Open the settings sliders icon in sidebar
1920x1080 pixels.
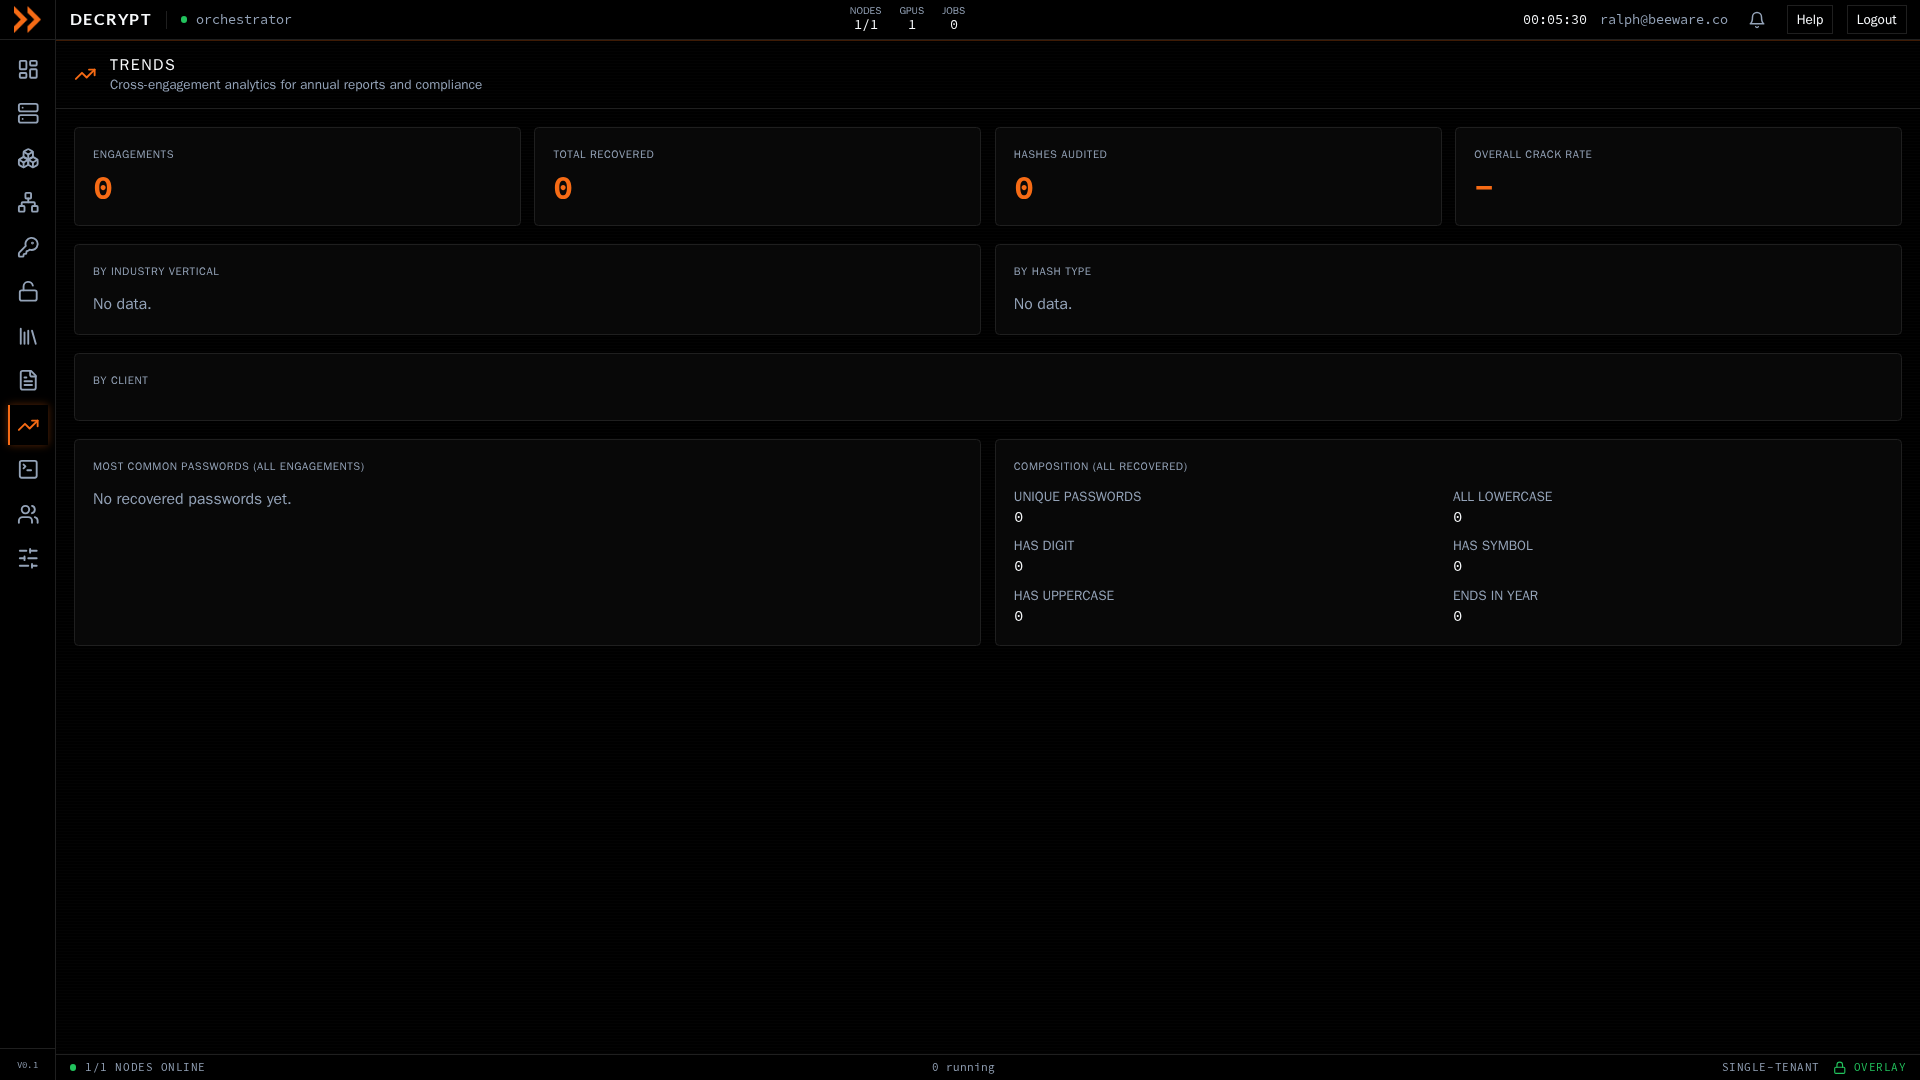click(x=28, y=559)
